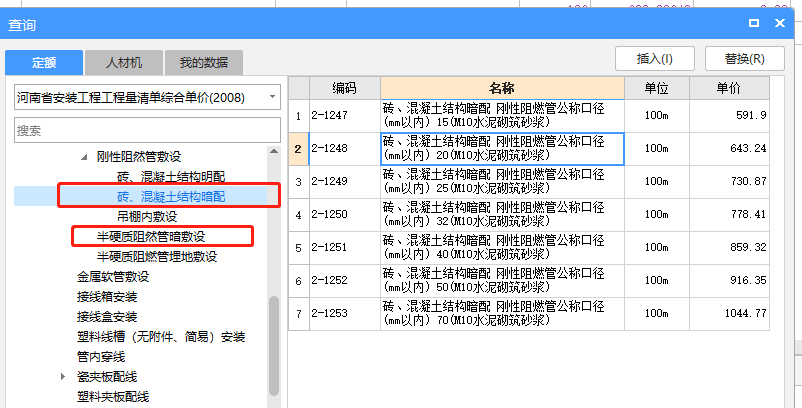Viewport: 802px width, 408px height.
Task: Click the 名称 column header
Action: 502,88
